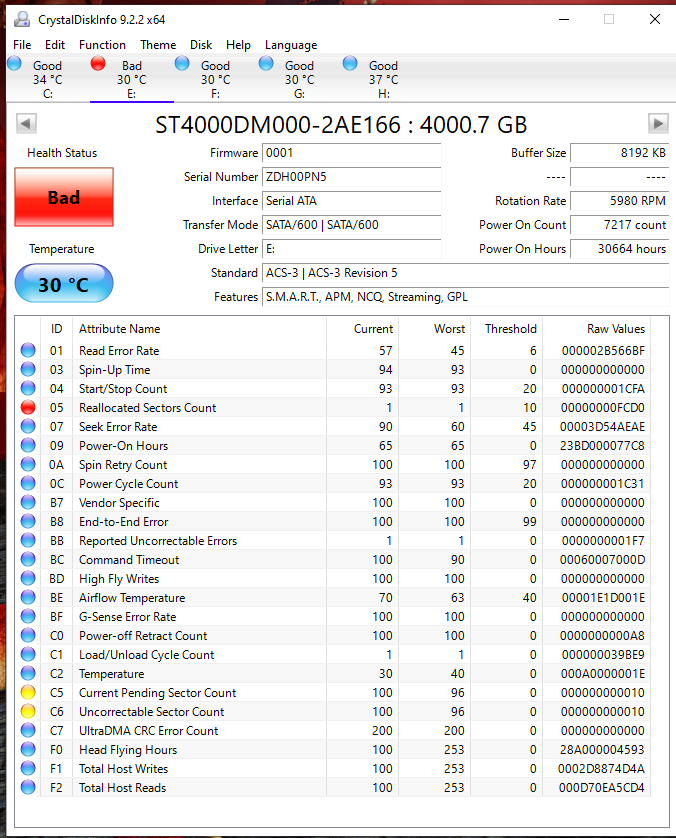Click the Buffer Size field 8192 KB
The width and height of the screenshot is (676, 838).
tap(619, 153)
